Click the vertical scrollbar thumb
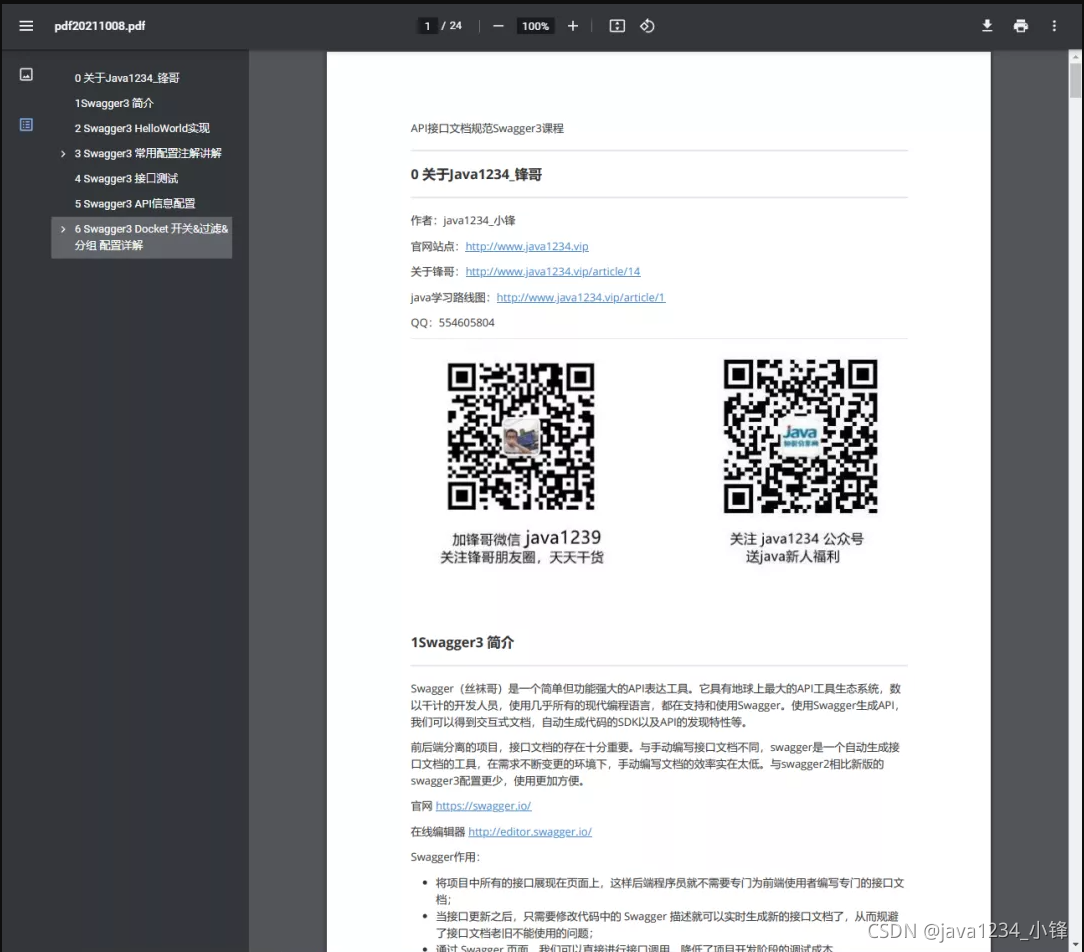 coord(1075,80)
